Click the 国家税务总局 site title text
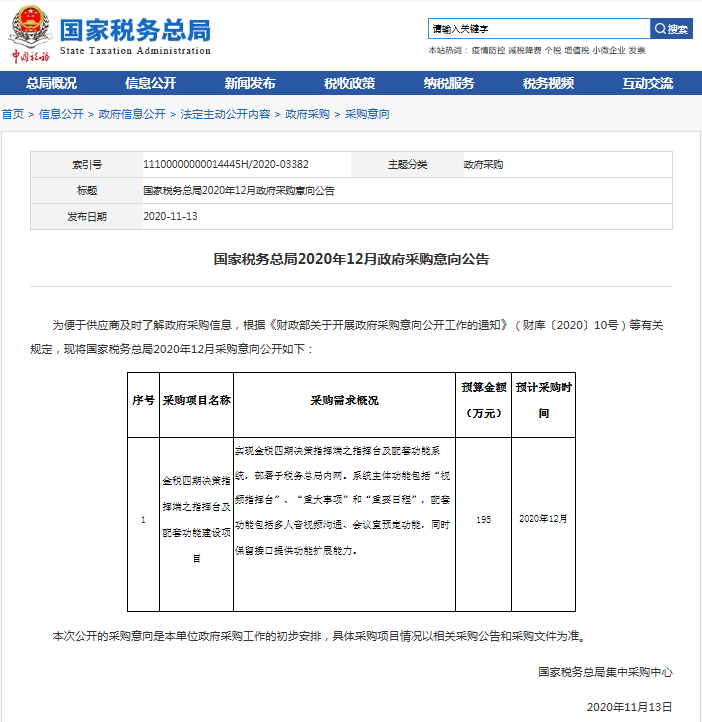The width and height of the screenshot is (702, 722). (x=135, y=31)
